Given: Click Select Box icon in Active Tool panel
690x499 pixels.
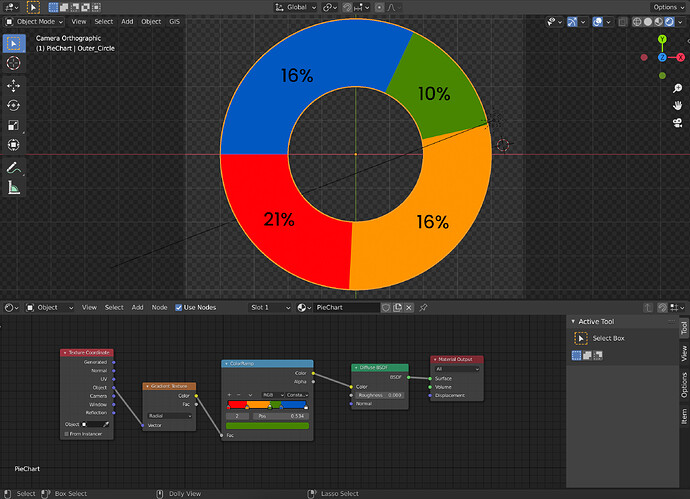Looking at the screenshot, I should coord(581,338).
